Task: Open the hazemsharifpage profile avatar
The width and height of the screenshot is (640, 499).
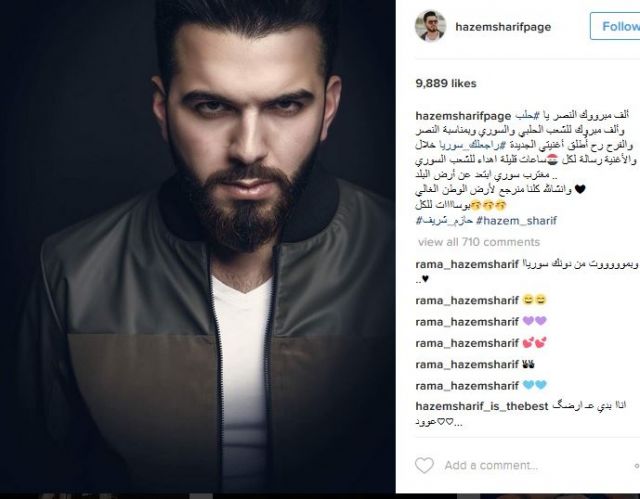Action: click(430, 26)
